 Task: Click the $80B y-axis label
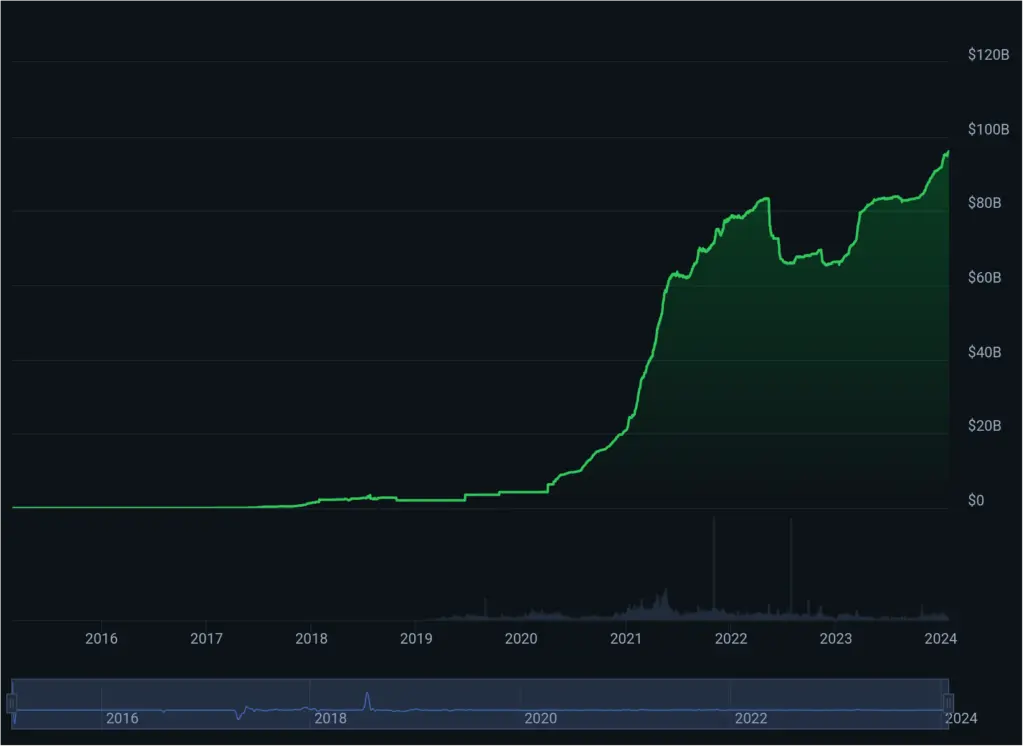click(x=986, y=203)
